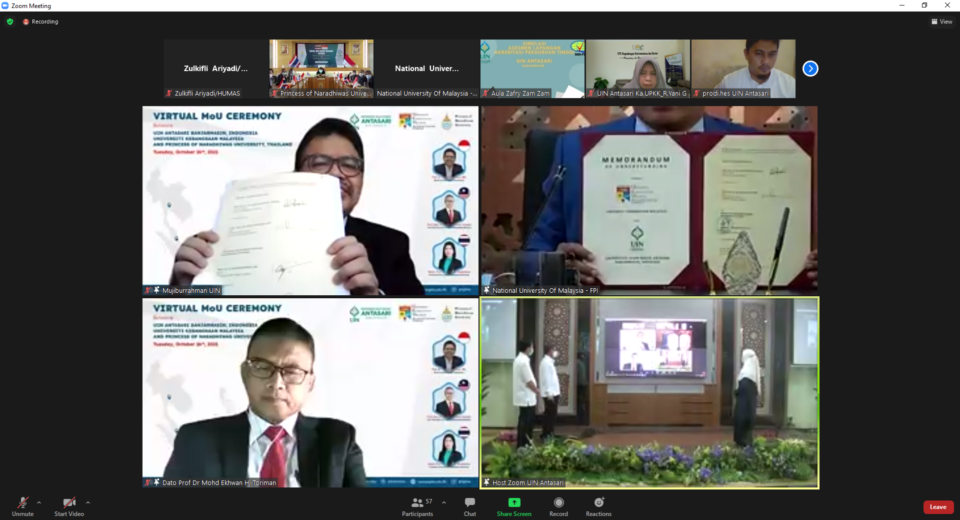Select UIN Antasari Ka.UPKK thumbnail
This screenshot has width=960, height=520.
[x=638, y=69]
